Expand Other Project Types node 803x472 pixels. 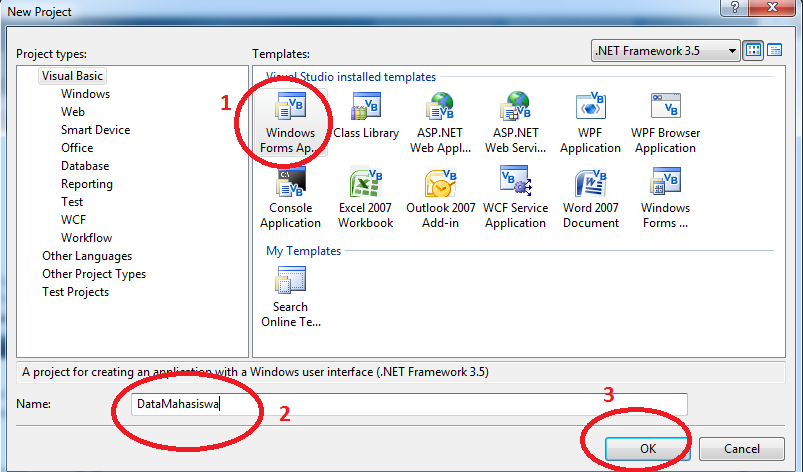click(x=94, y=274)
